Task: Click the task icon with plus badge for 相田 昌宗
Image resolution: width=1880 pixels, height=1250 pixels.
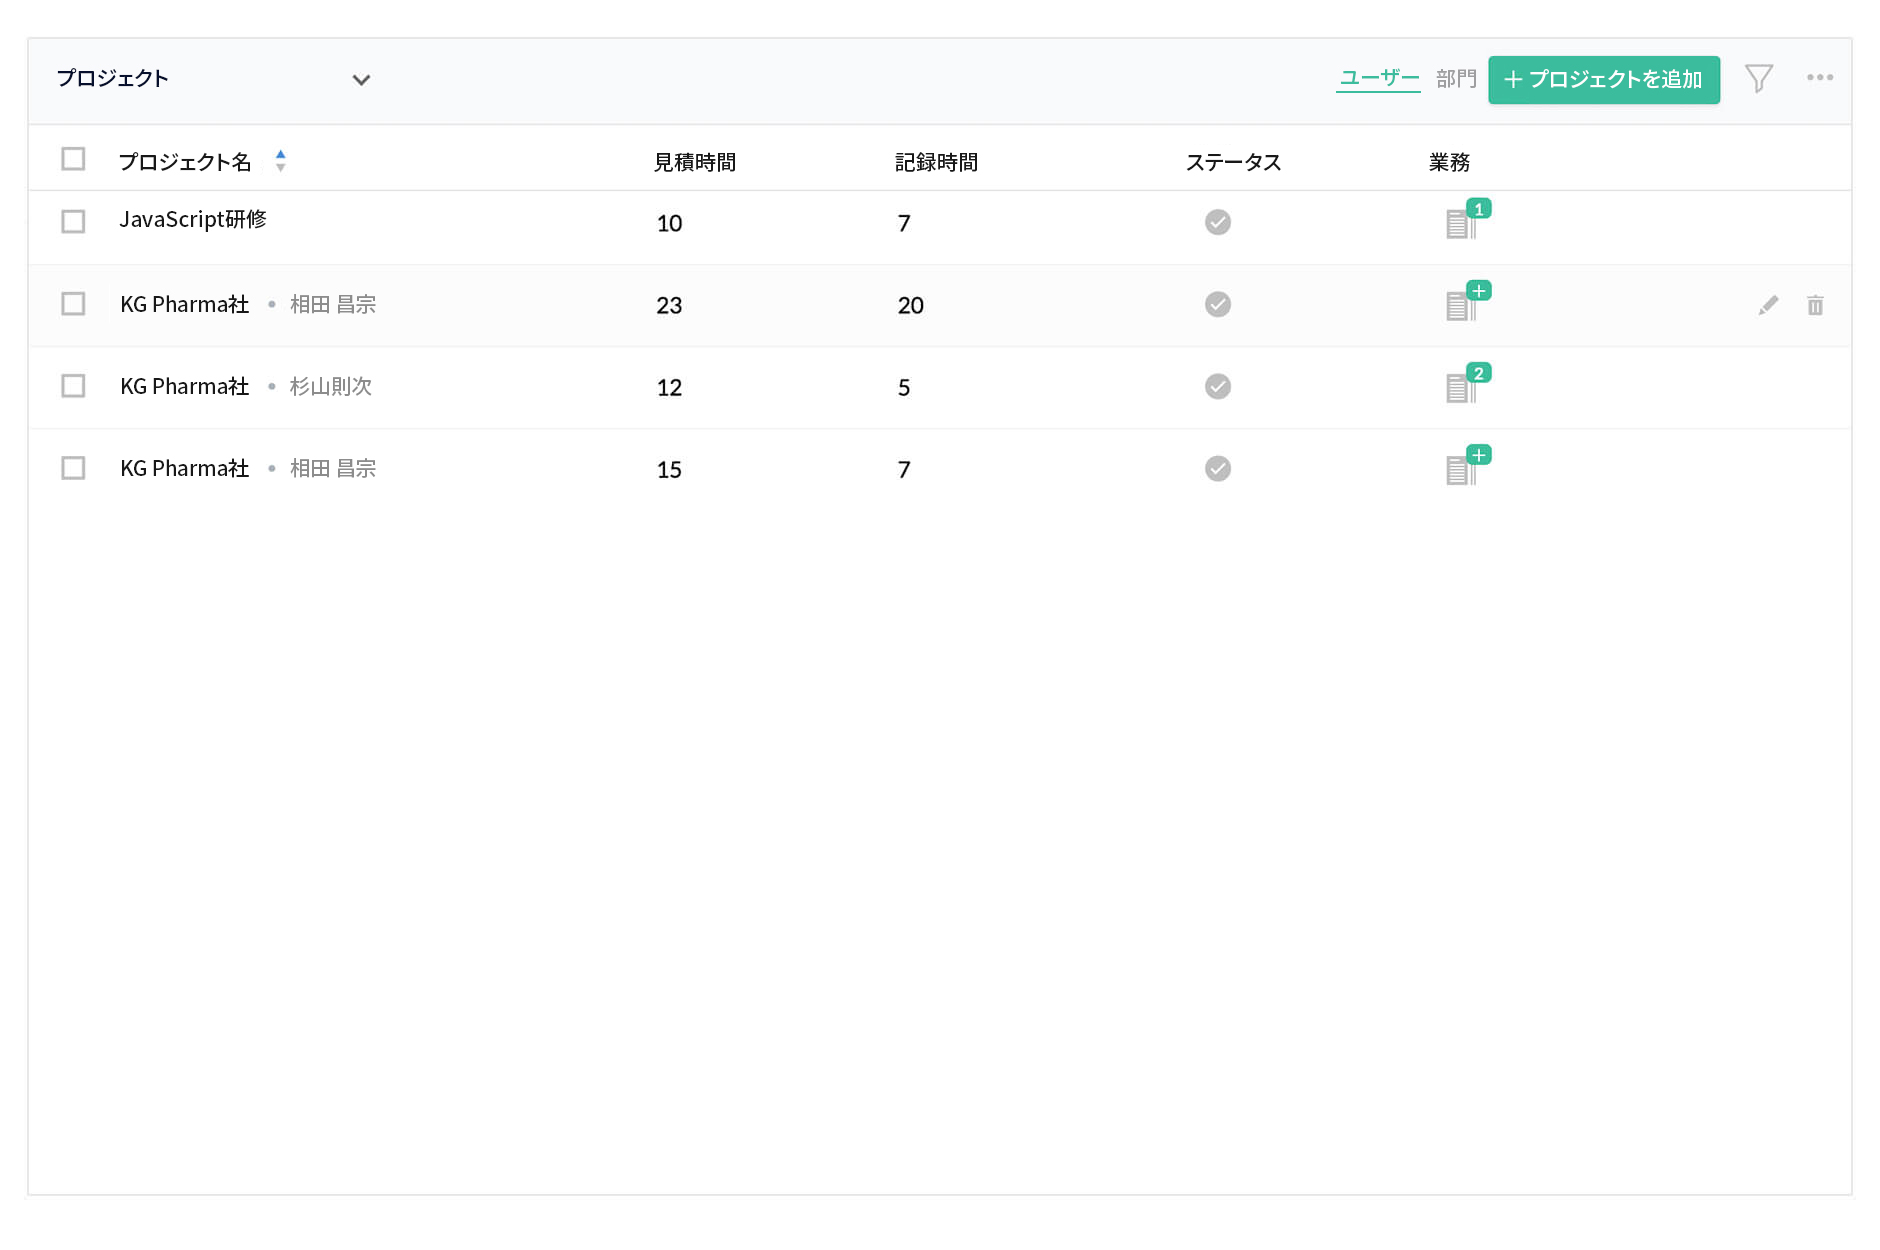Action: tap(1463, 305)
